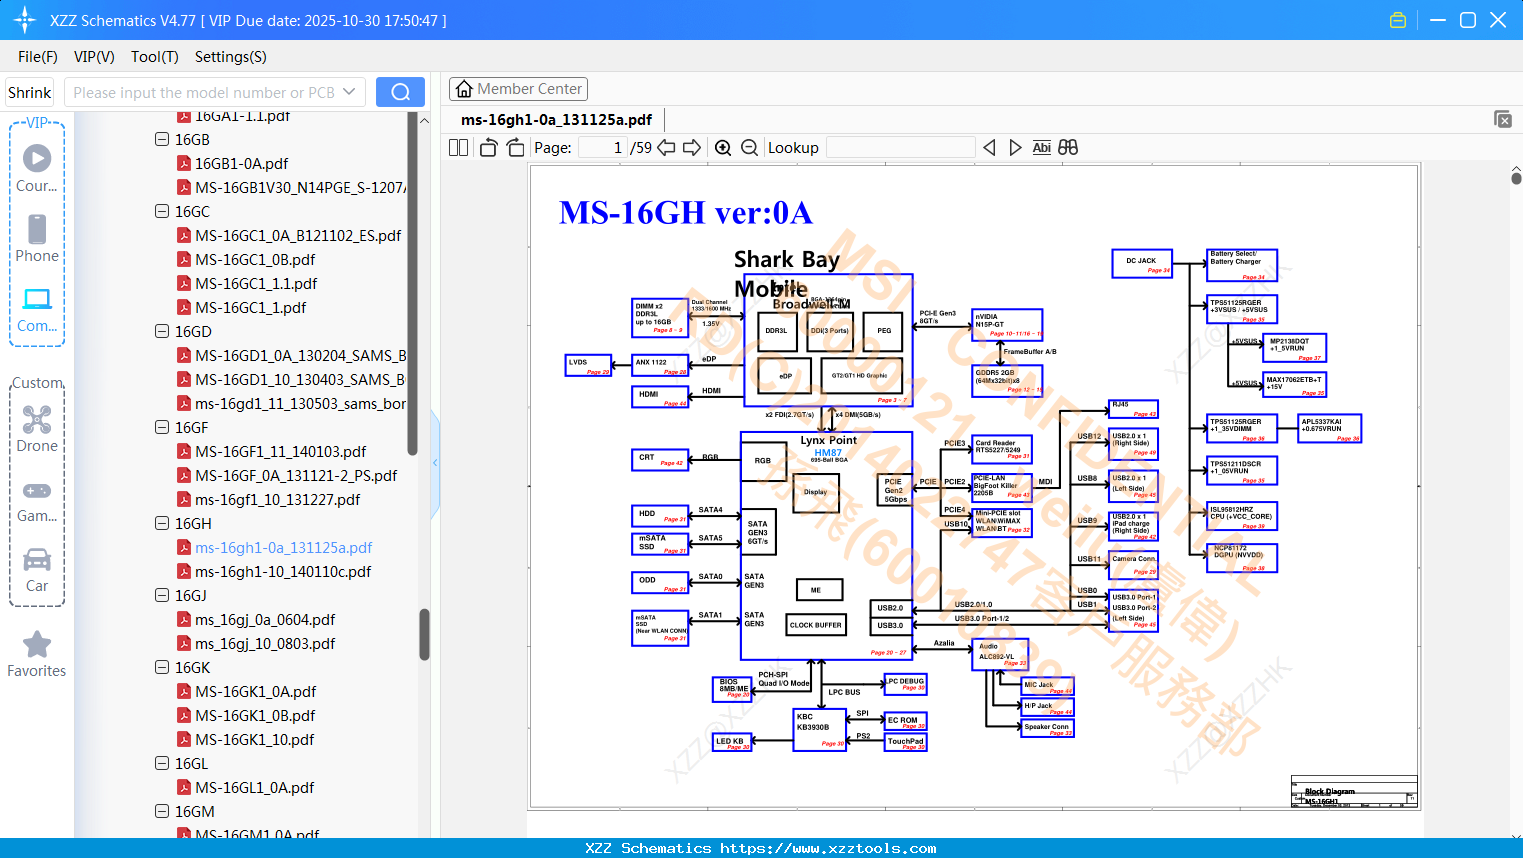Open MS-16GF1_11_140103.pdf file
The image size is (1523, 858).
pos(280,452)
